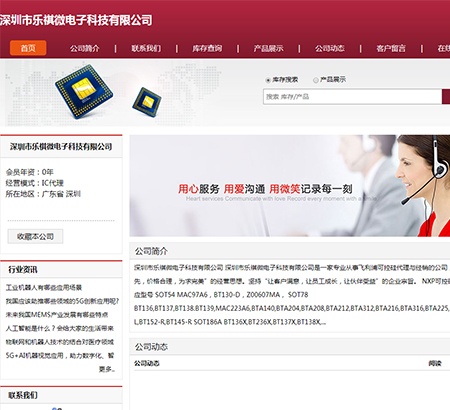Screen dimensions: 450x410
Task: Go to 联系我们 in navigation bar
Action: [x=146, y=49]
